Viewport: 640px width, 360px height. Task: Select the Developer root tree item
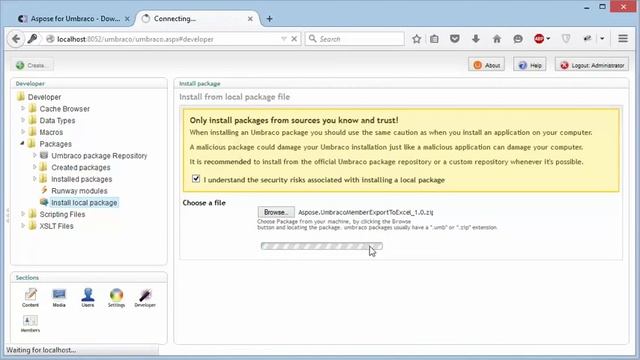click(44, 97)
